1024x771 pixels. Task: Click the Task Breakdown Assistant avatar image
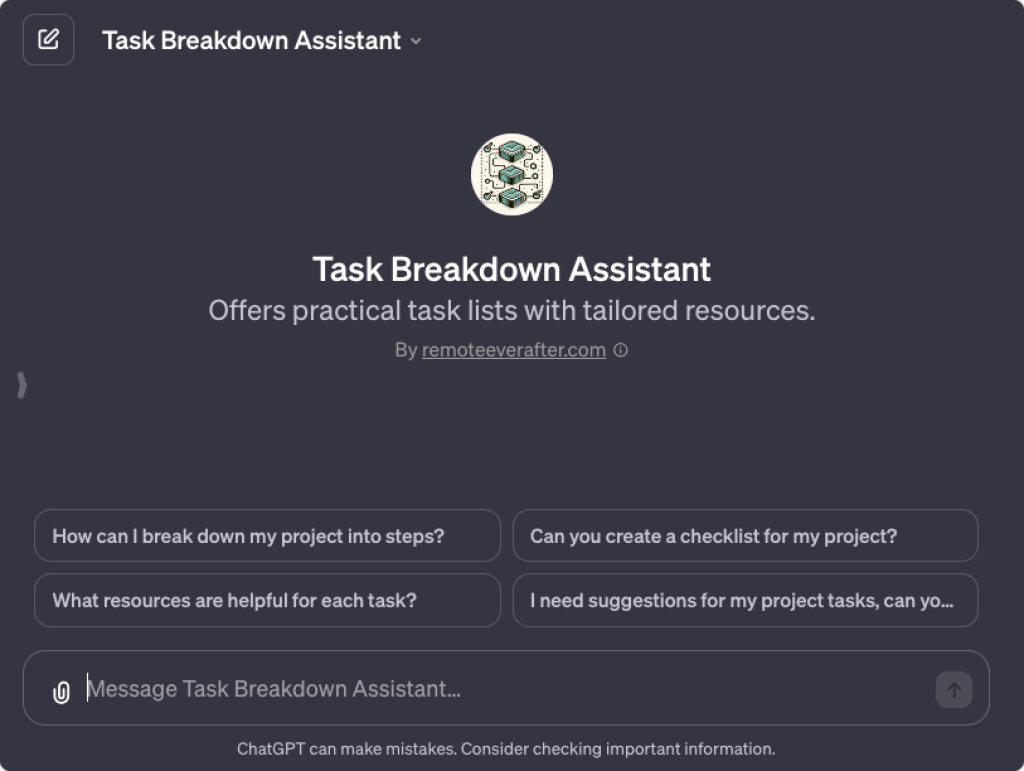coord(512,173)
